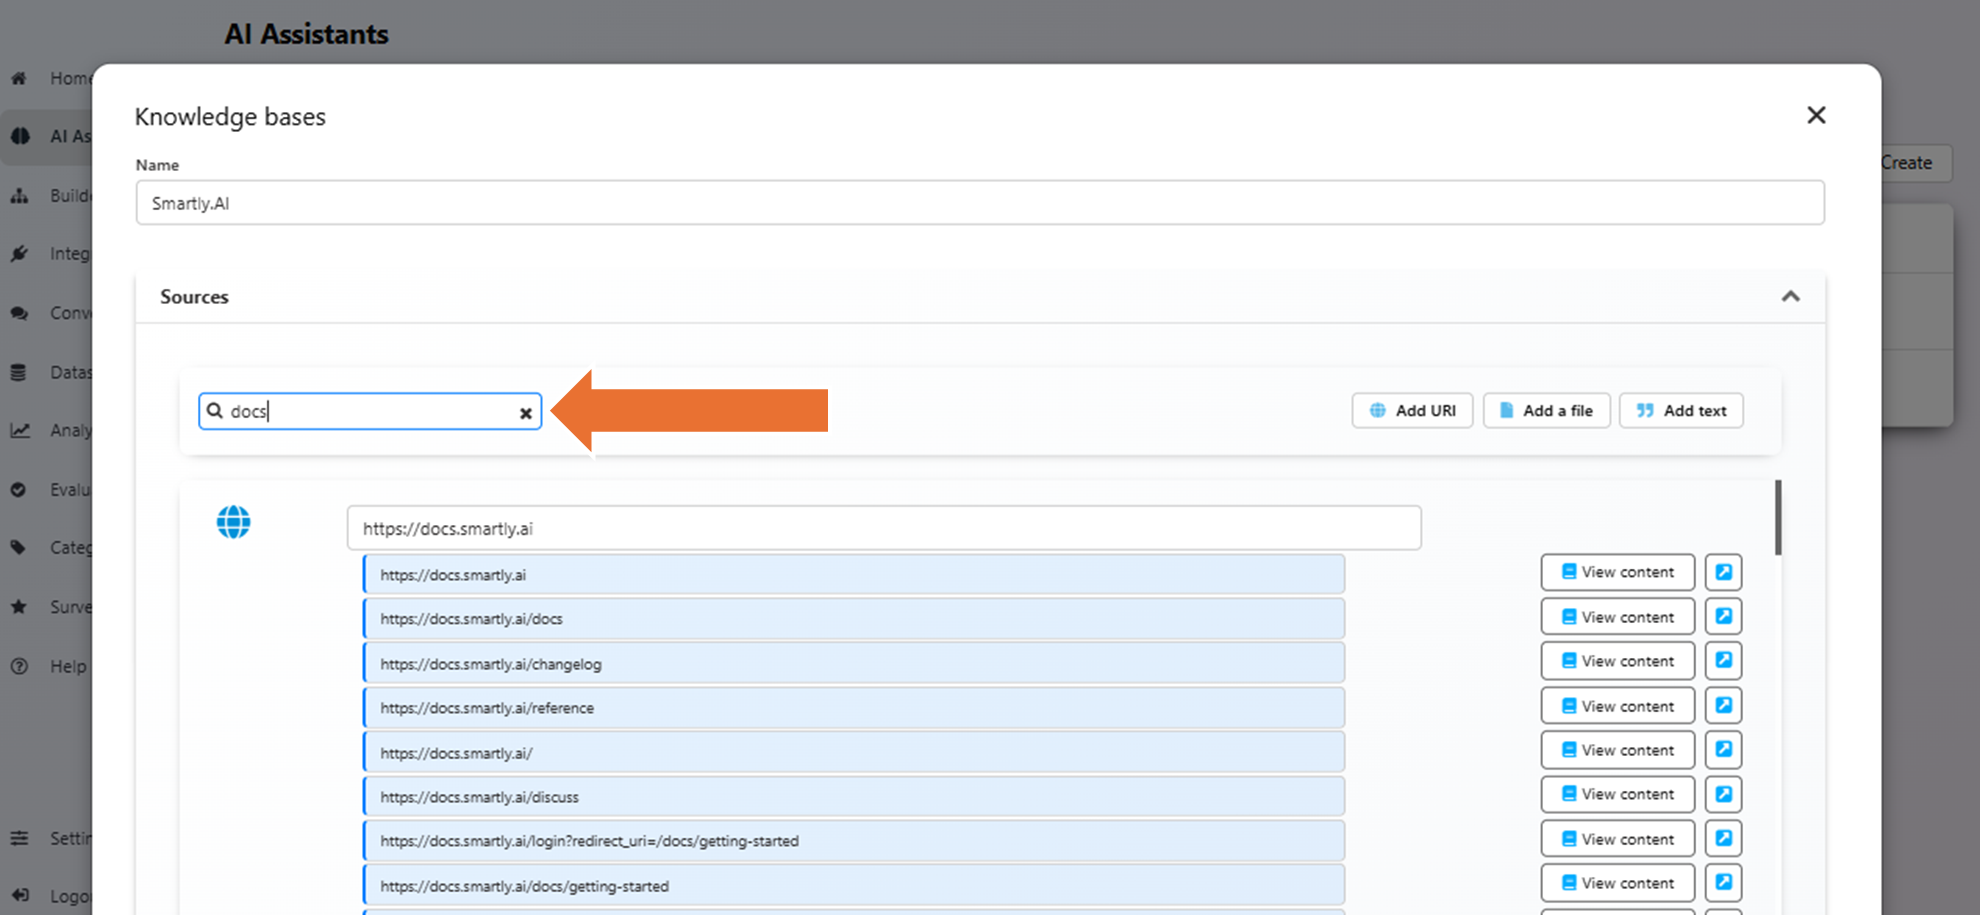Click the Home icon in sidebar

(19, 78)
